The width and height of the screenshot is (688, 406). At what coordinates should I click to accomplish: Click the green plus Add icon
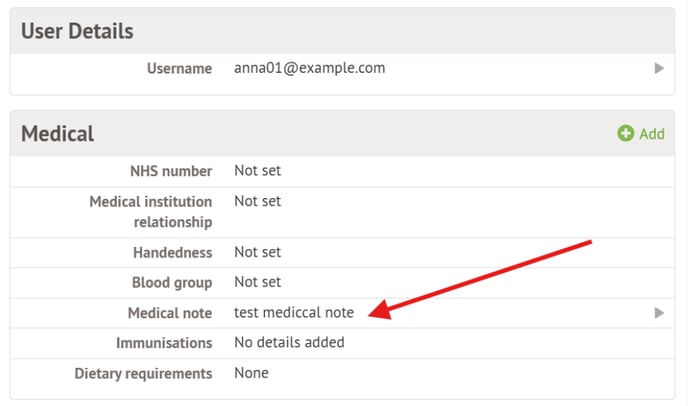pos(625,133)
